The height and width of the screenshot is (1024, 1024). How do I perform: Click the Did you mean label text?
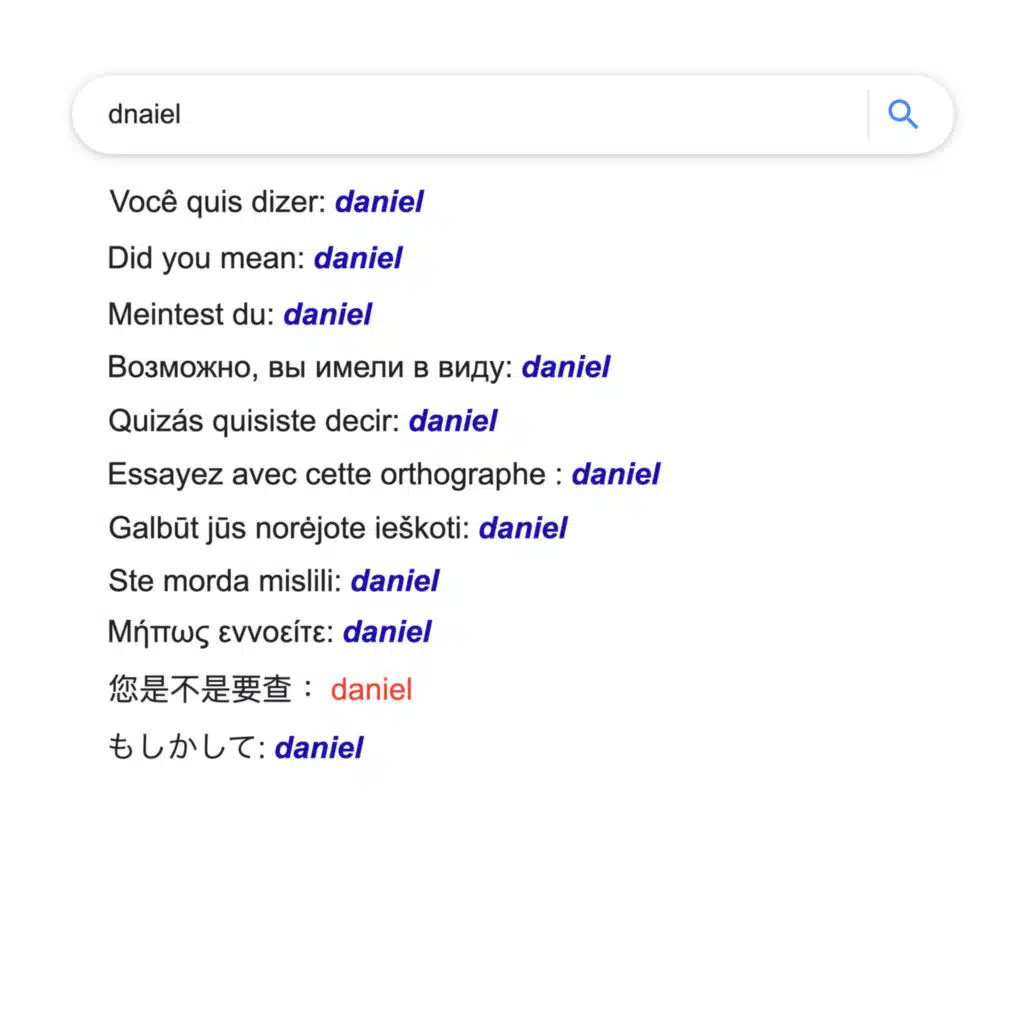205,258
